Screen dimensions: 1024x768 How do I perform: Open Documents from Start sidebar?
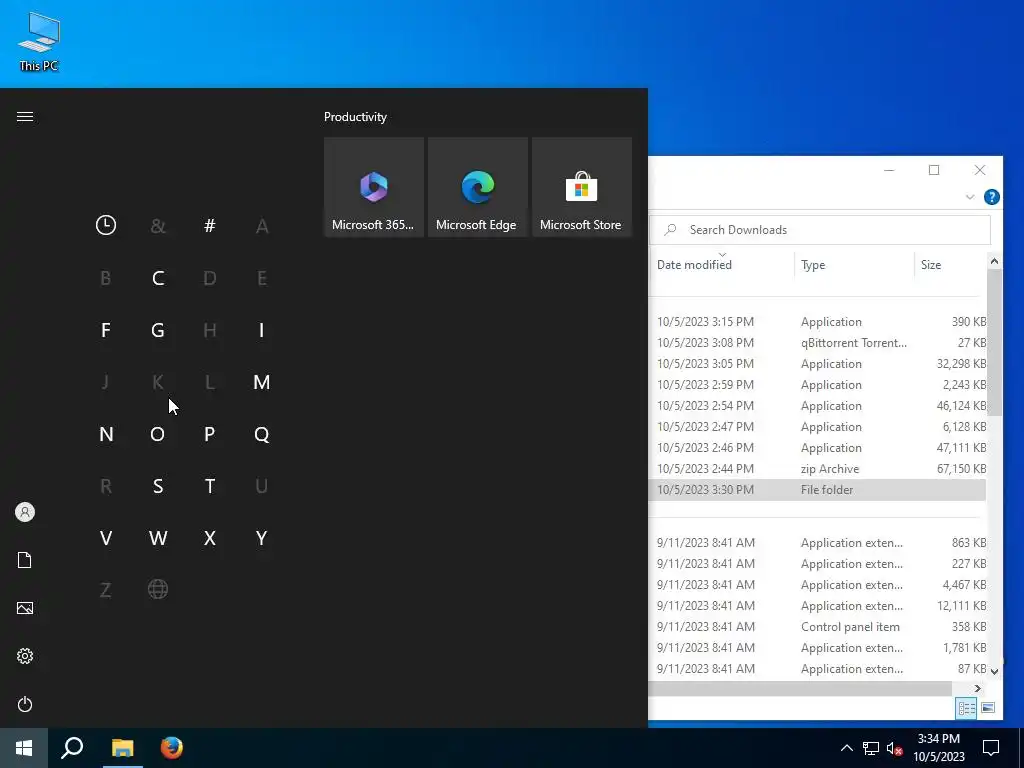tap(25, 560)
